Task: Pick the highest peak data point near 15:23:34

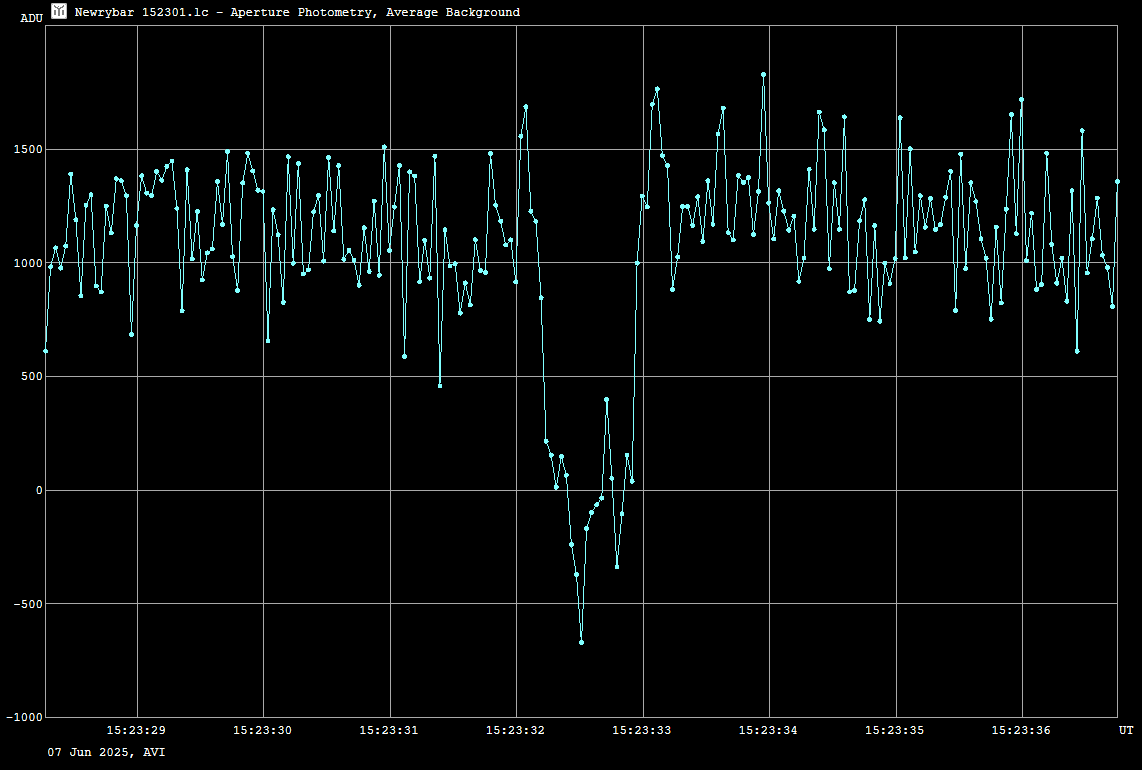Action: coord(763,75)
